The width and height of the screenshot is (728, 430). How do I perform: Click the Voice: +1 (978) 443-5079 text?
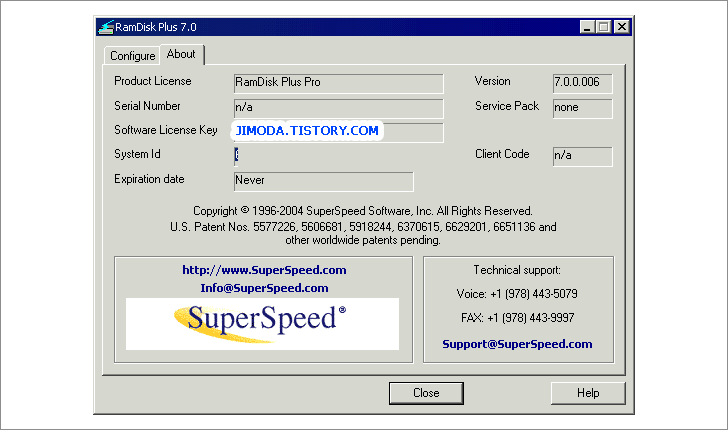click(517, 294)
